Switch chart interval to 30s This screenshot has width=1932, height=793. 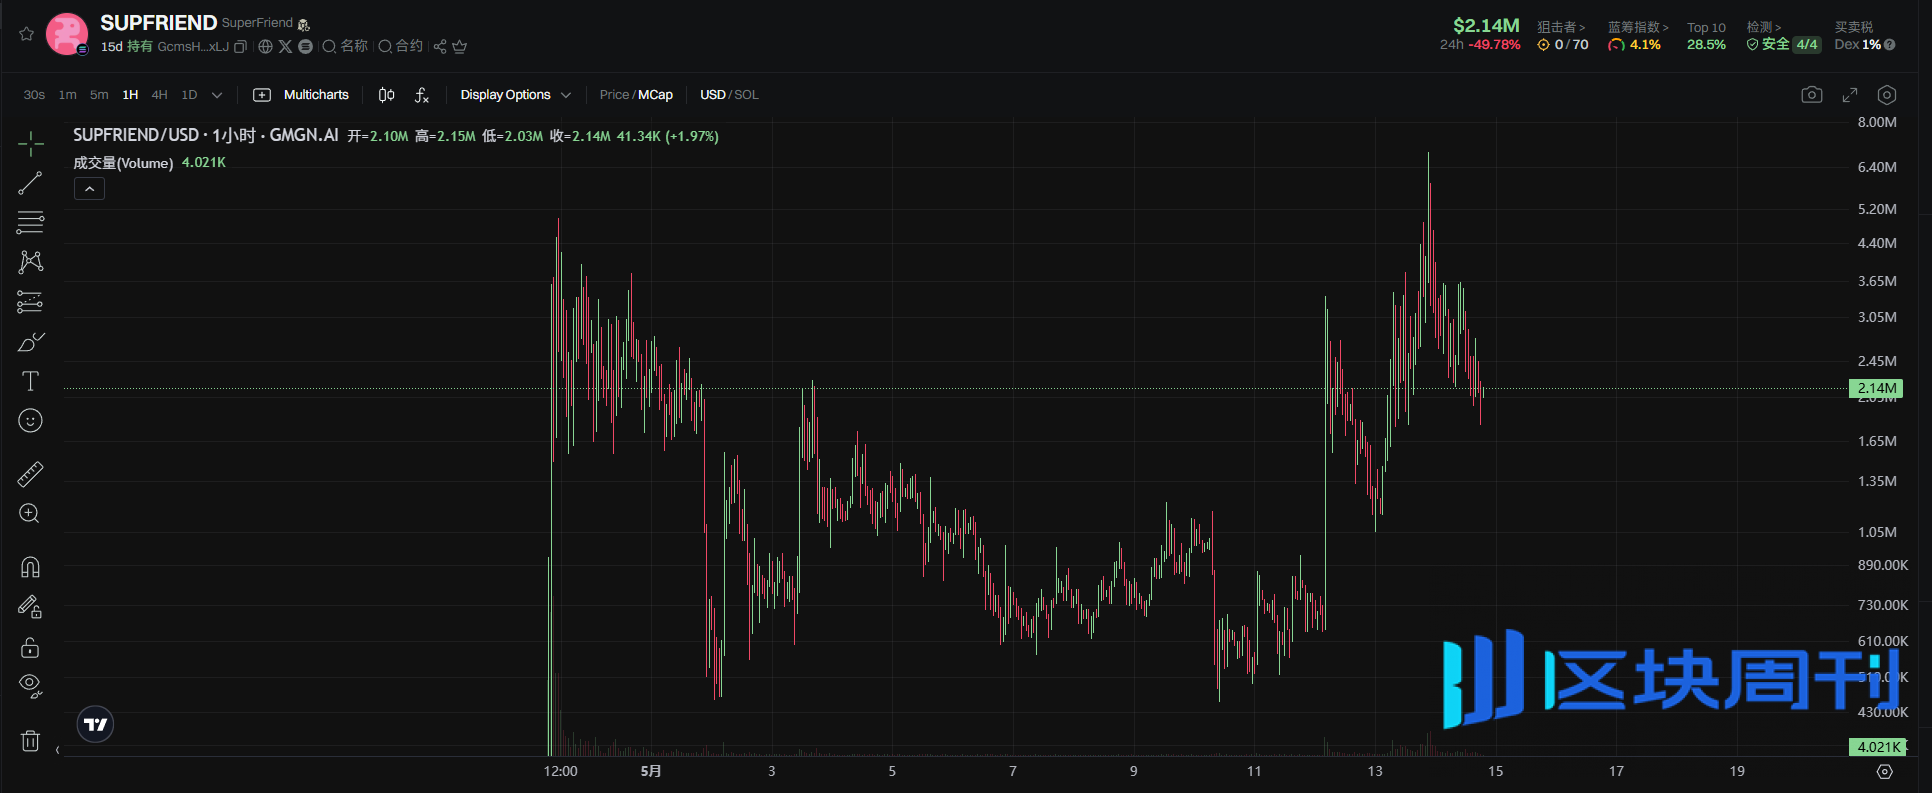(34, 95)
